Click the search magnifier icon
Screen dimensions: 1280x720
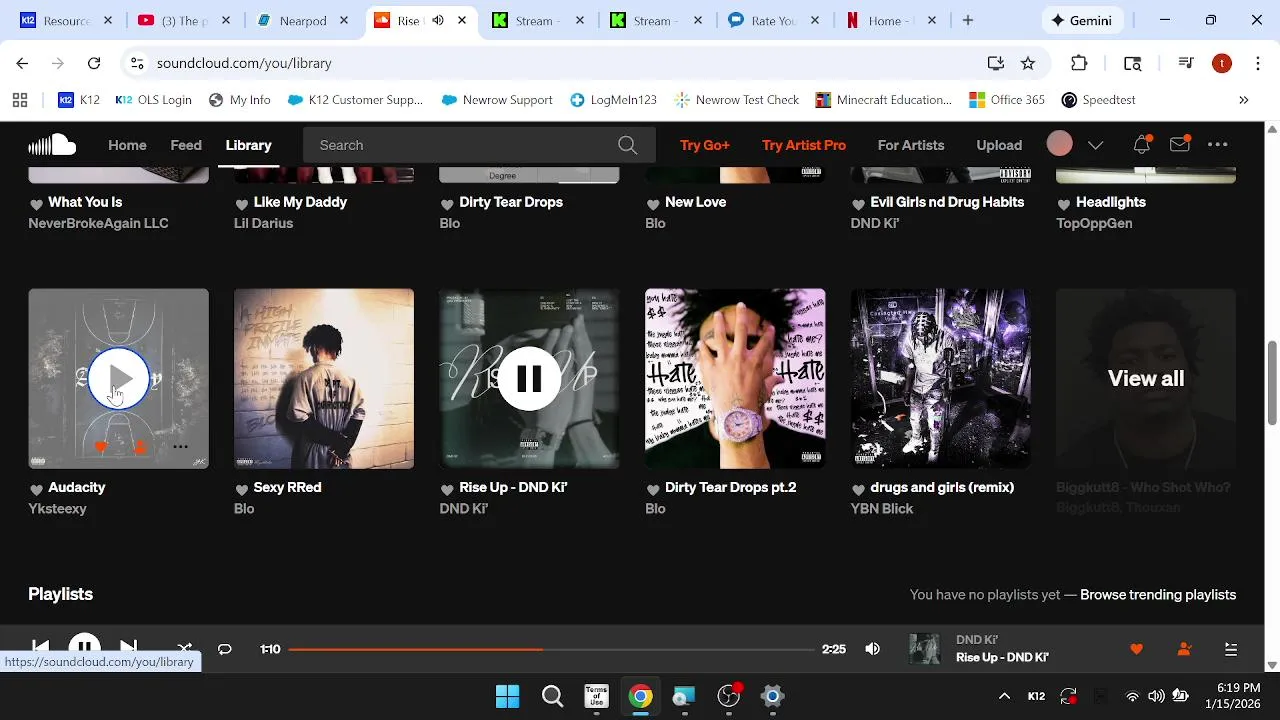627,145
